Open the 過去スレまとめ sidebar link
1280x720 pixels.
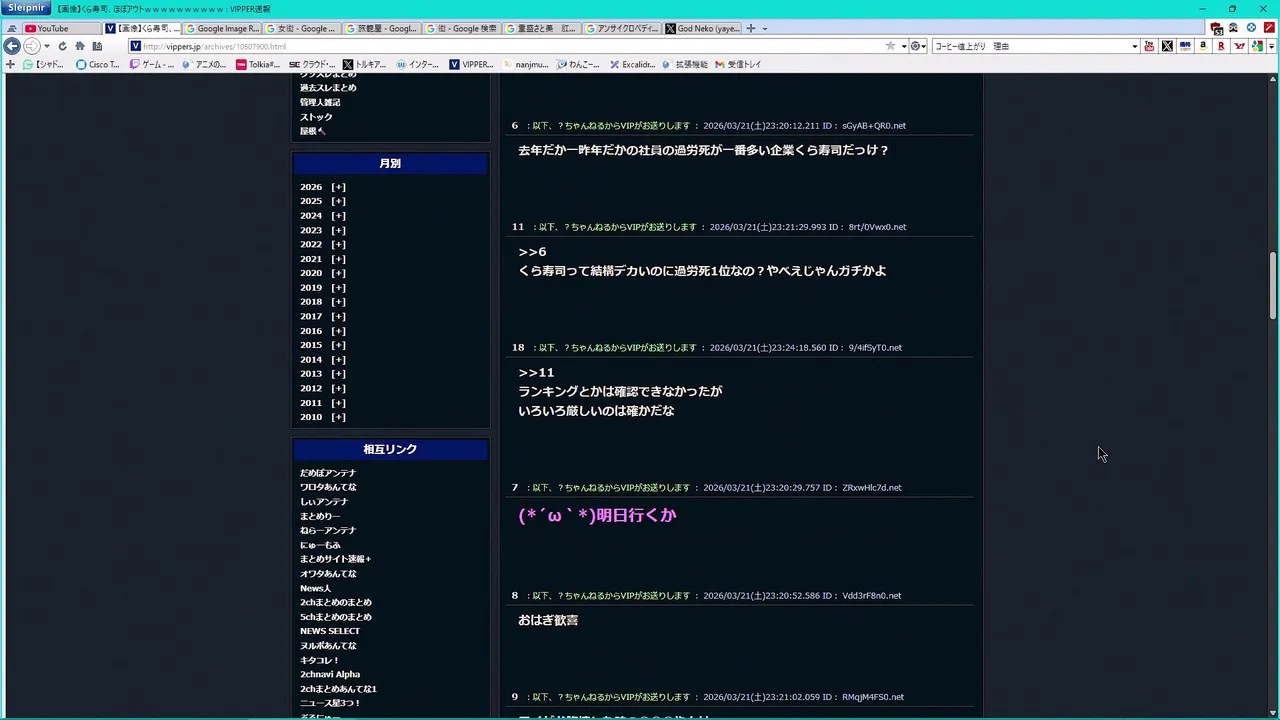pyautogui.click(x=328, y=88)
